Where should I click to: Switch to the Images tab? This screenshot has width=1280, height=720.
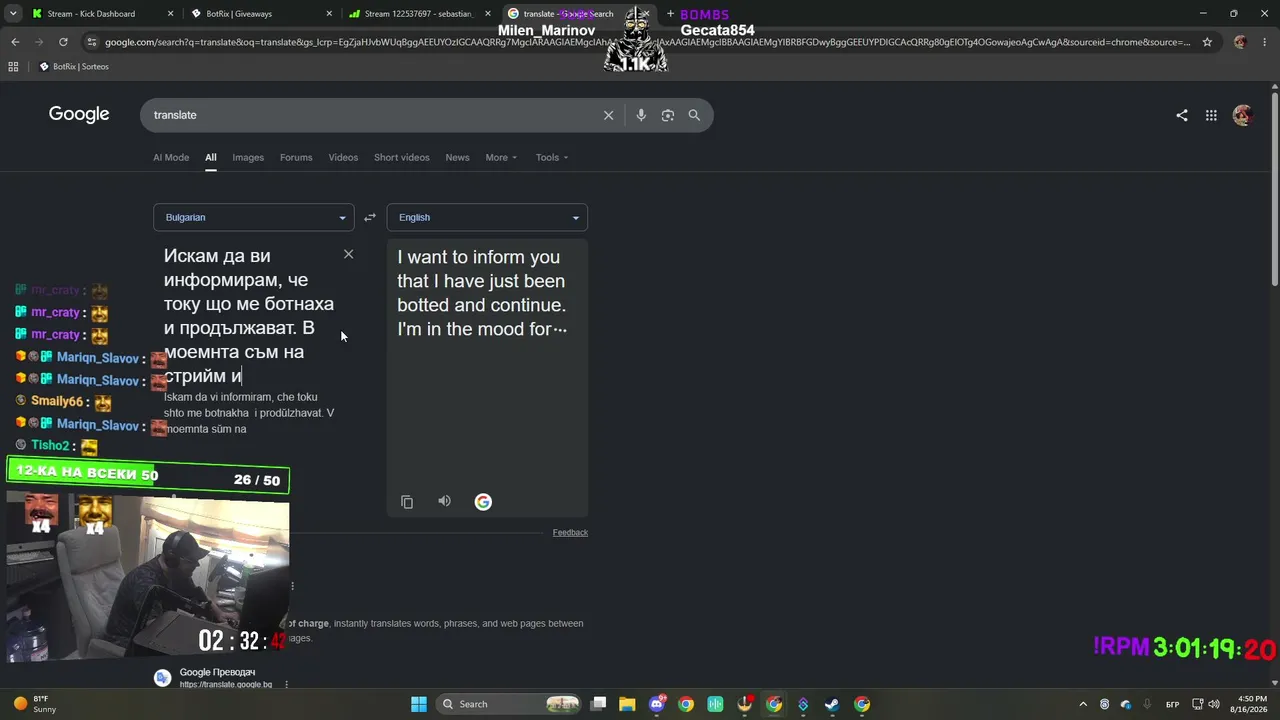[x=248, y=157]
